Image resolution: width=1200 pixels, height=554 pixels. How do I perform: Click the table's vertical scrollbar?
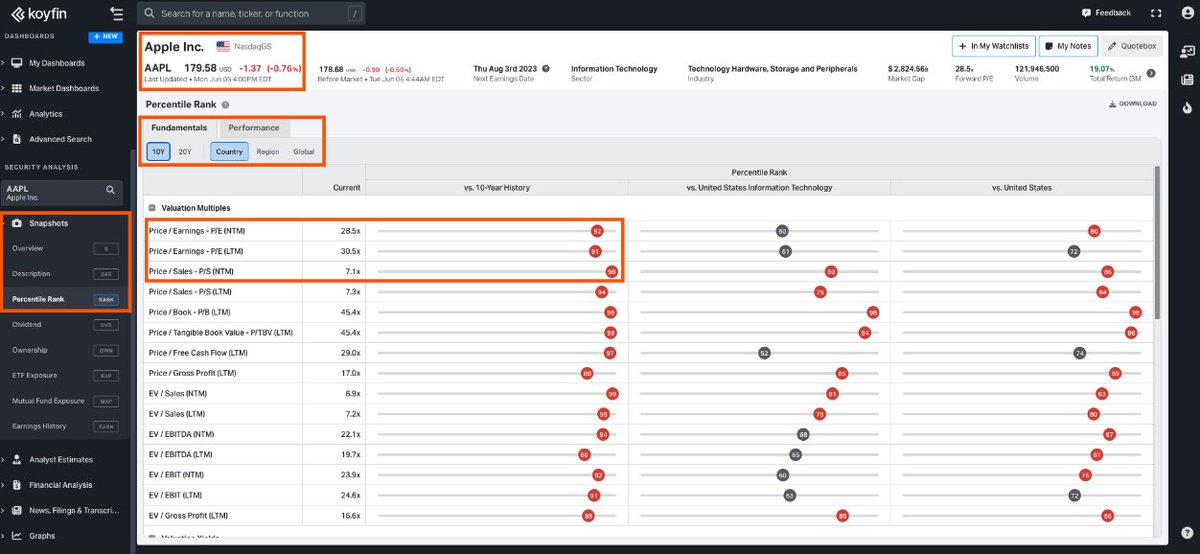(x=1157, y=243)
